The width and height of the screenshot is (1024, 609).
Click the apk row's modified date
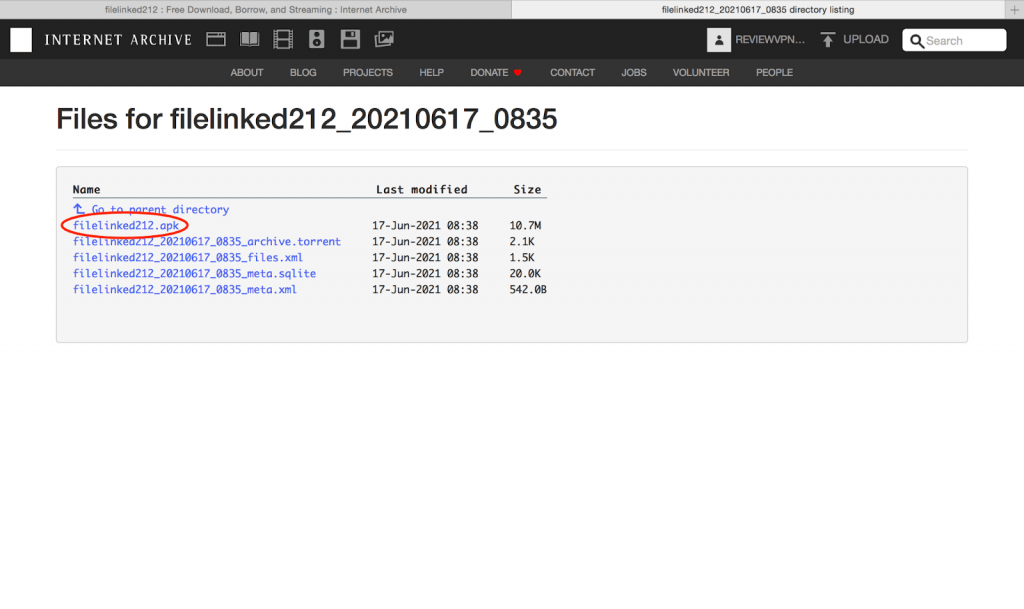tap(425, 225)
